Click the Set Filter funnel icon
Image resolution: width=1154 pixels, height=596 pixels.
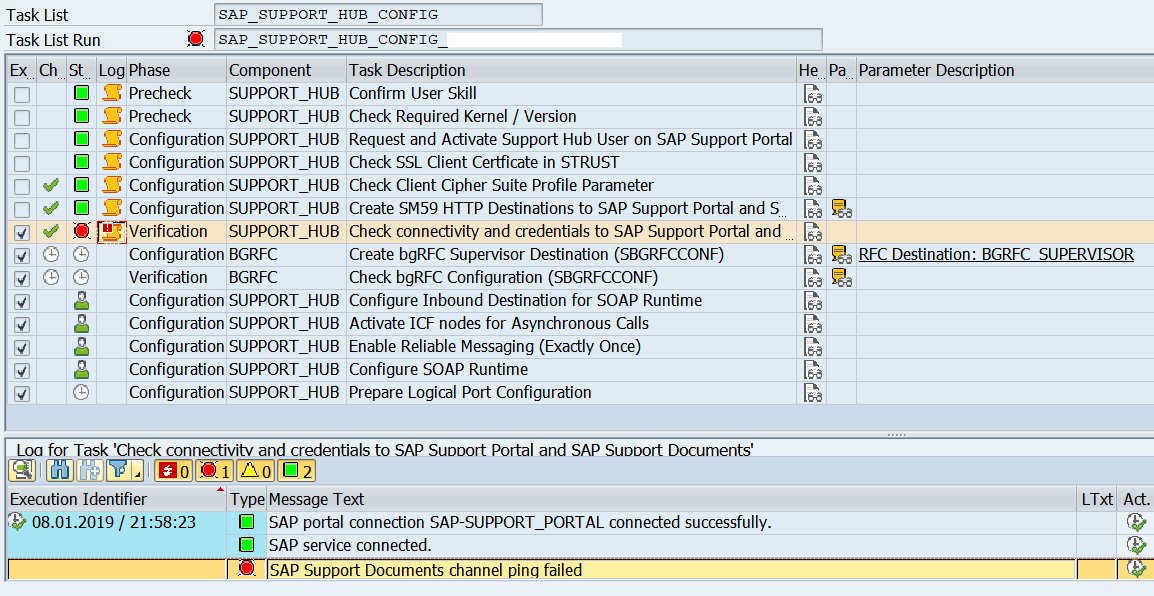point(118,471)
